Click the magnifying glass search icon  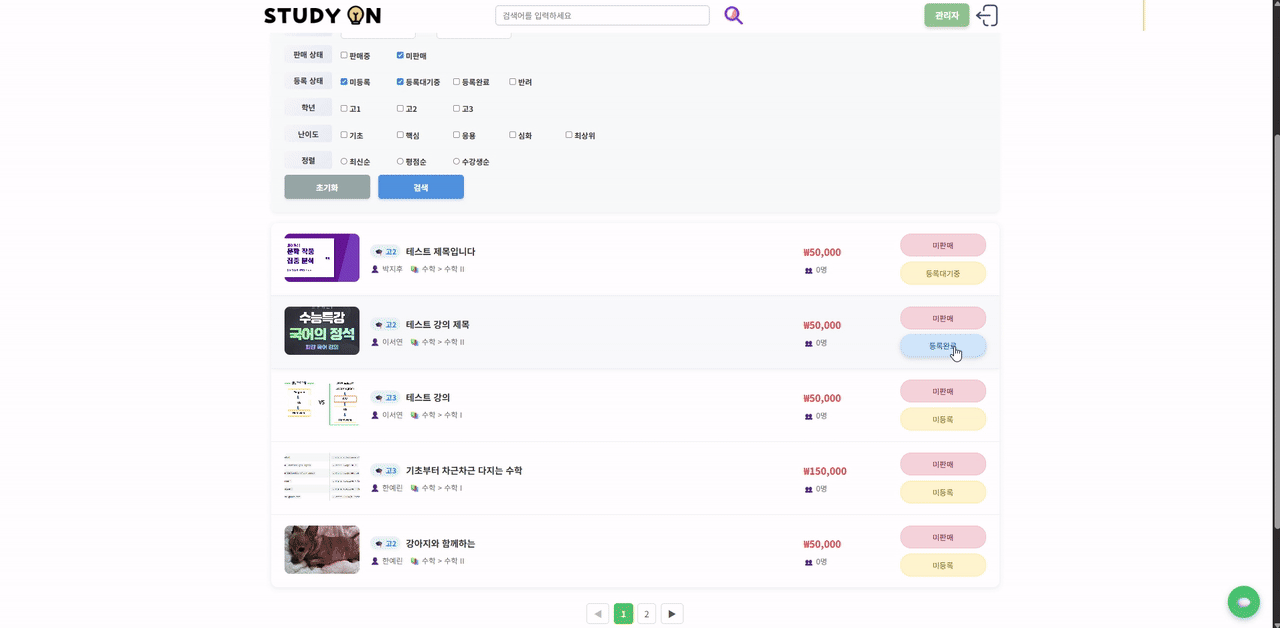(734, 15)
